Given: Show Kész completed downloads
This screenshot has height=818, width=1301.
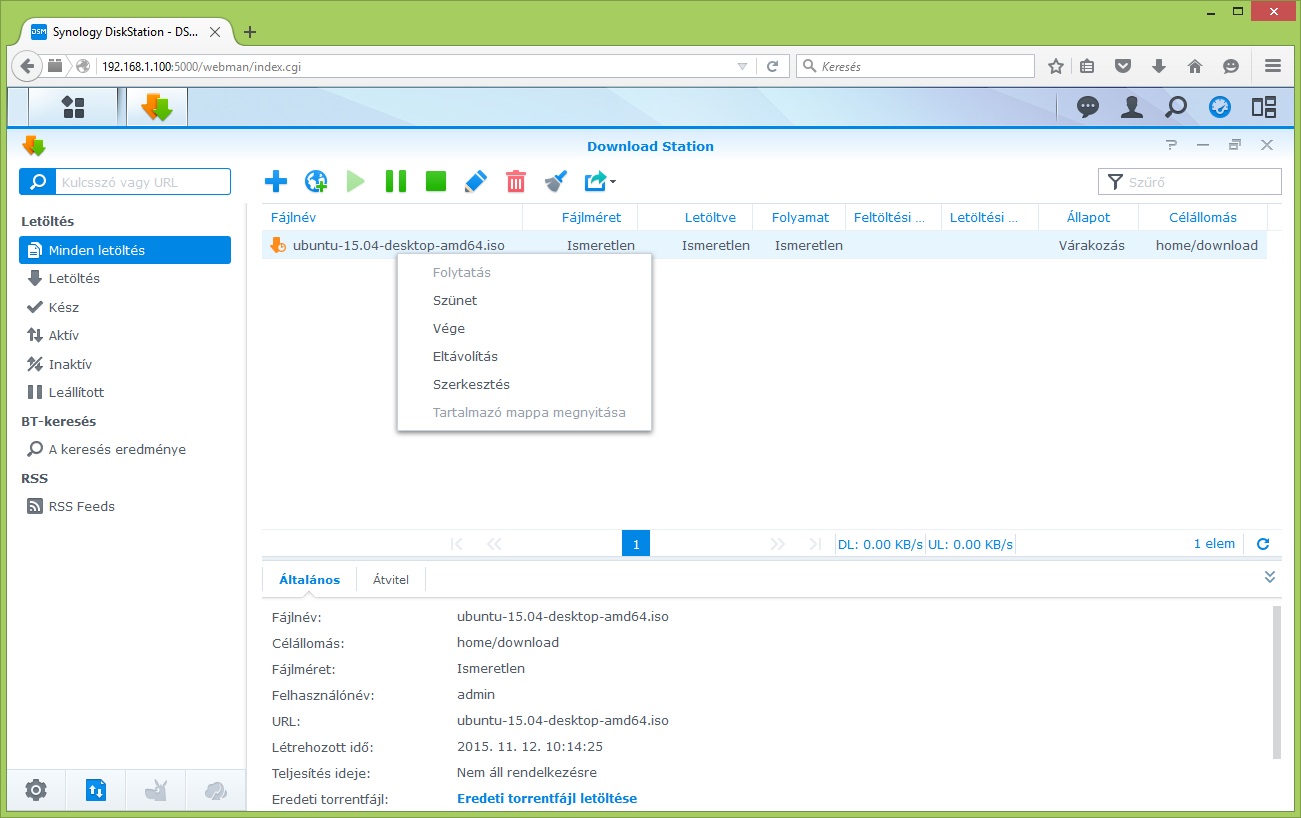Looking at the screenshot, I should click(x=125, y=307).
